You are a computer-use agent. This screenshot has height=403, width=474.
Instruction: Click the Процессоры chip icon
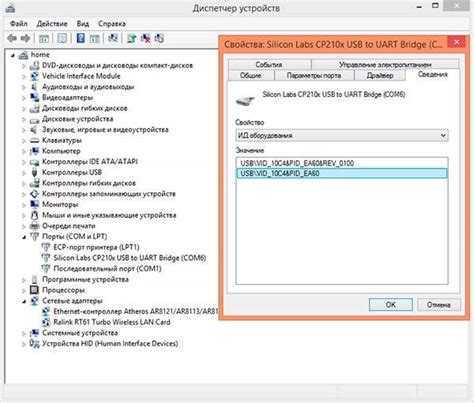click(34, 290)
